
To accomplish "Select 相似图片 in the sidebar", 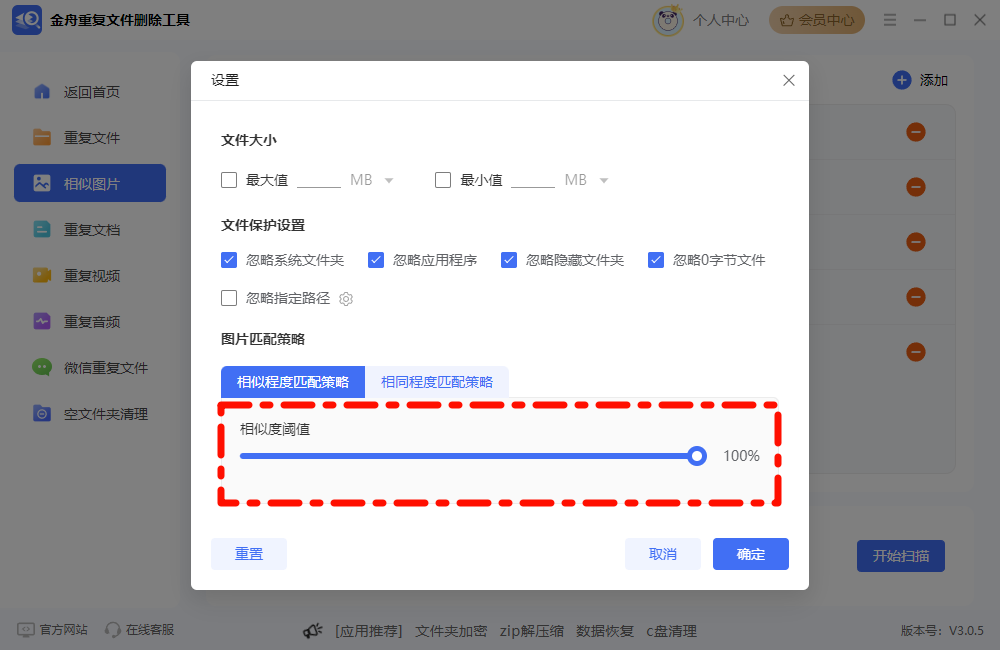I will click(x=90, y=184).
